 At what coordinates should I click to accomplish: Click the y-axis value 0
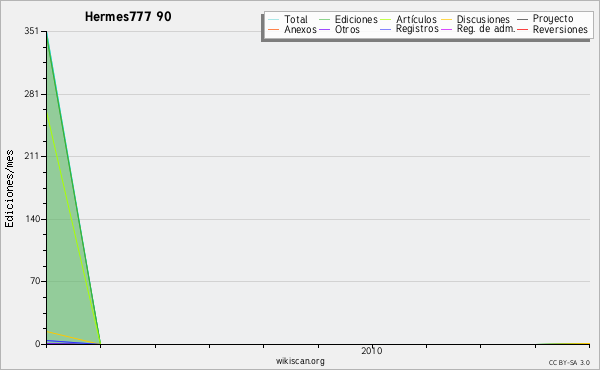(x=38, y=344)
